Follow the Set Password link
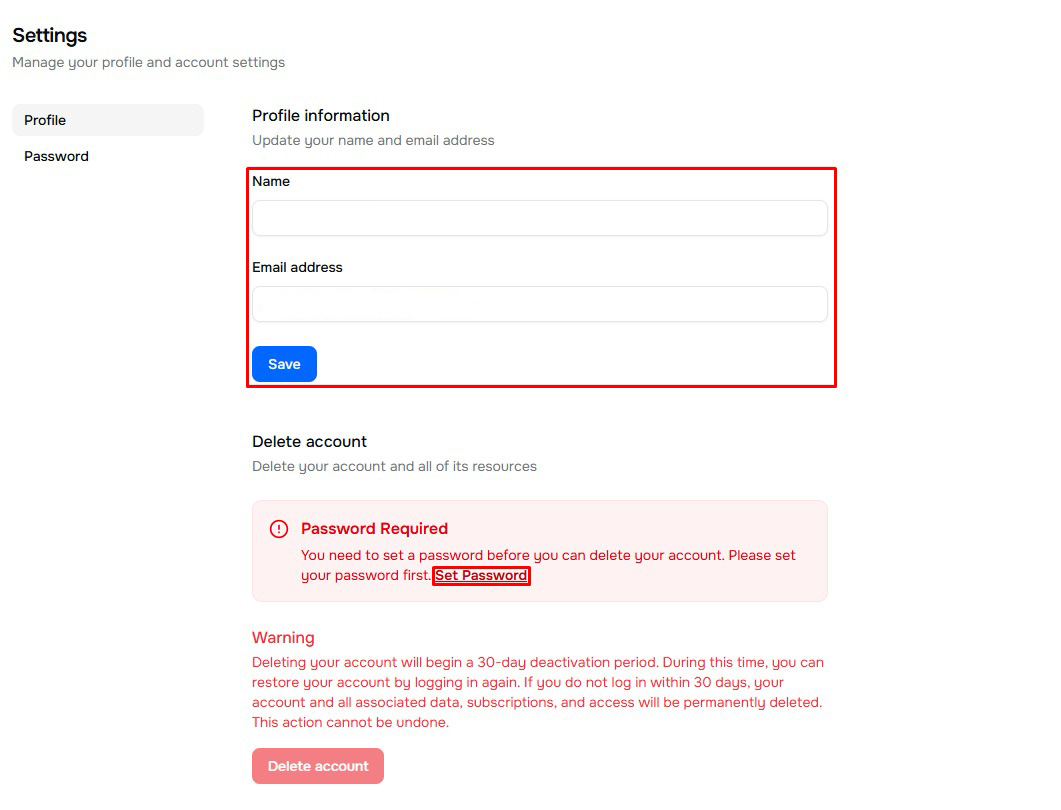The width and height of the screenshot is (1061, 810). pyautogui.click(x=481, y=576)
